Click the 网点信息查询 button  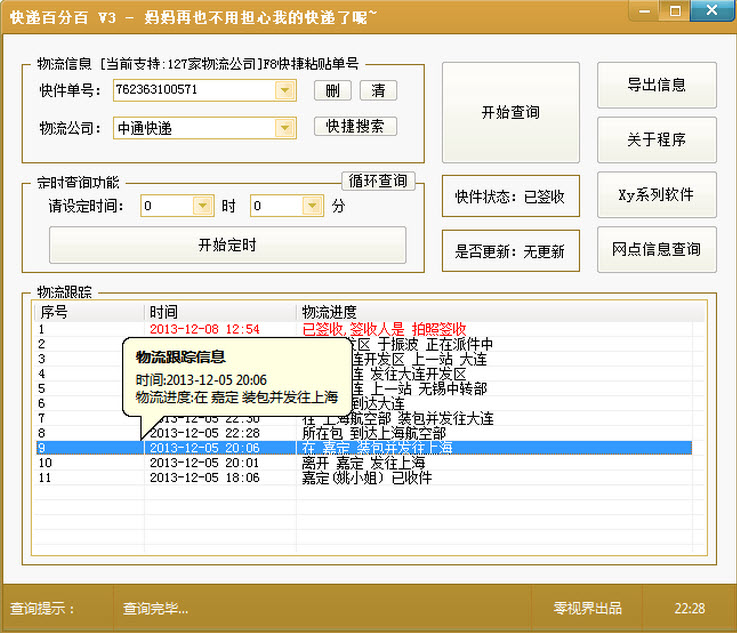(x=656, y=249)
